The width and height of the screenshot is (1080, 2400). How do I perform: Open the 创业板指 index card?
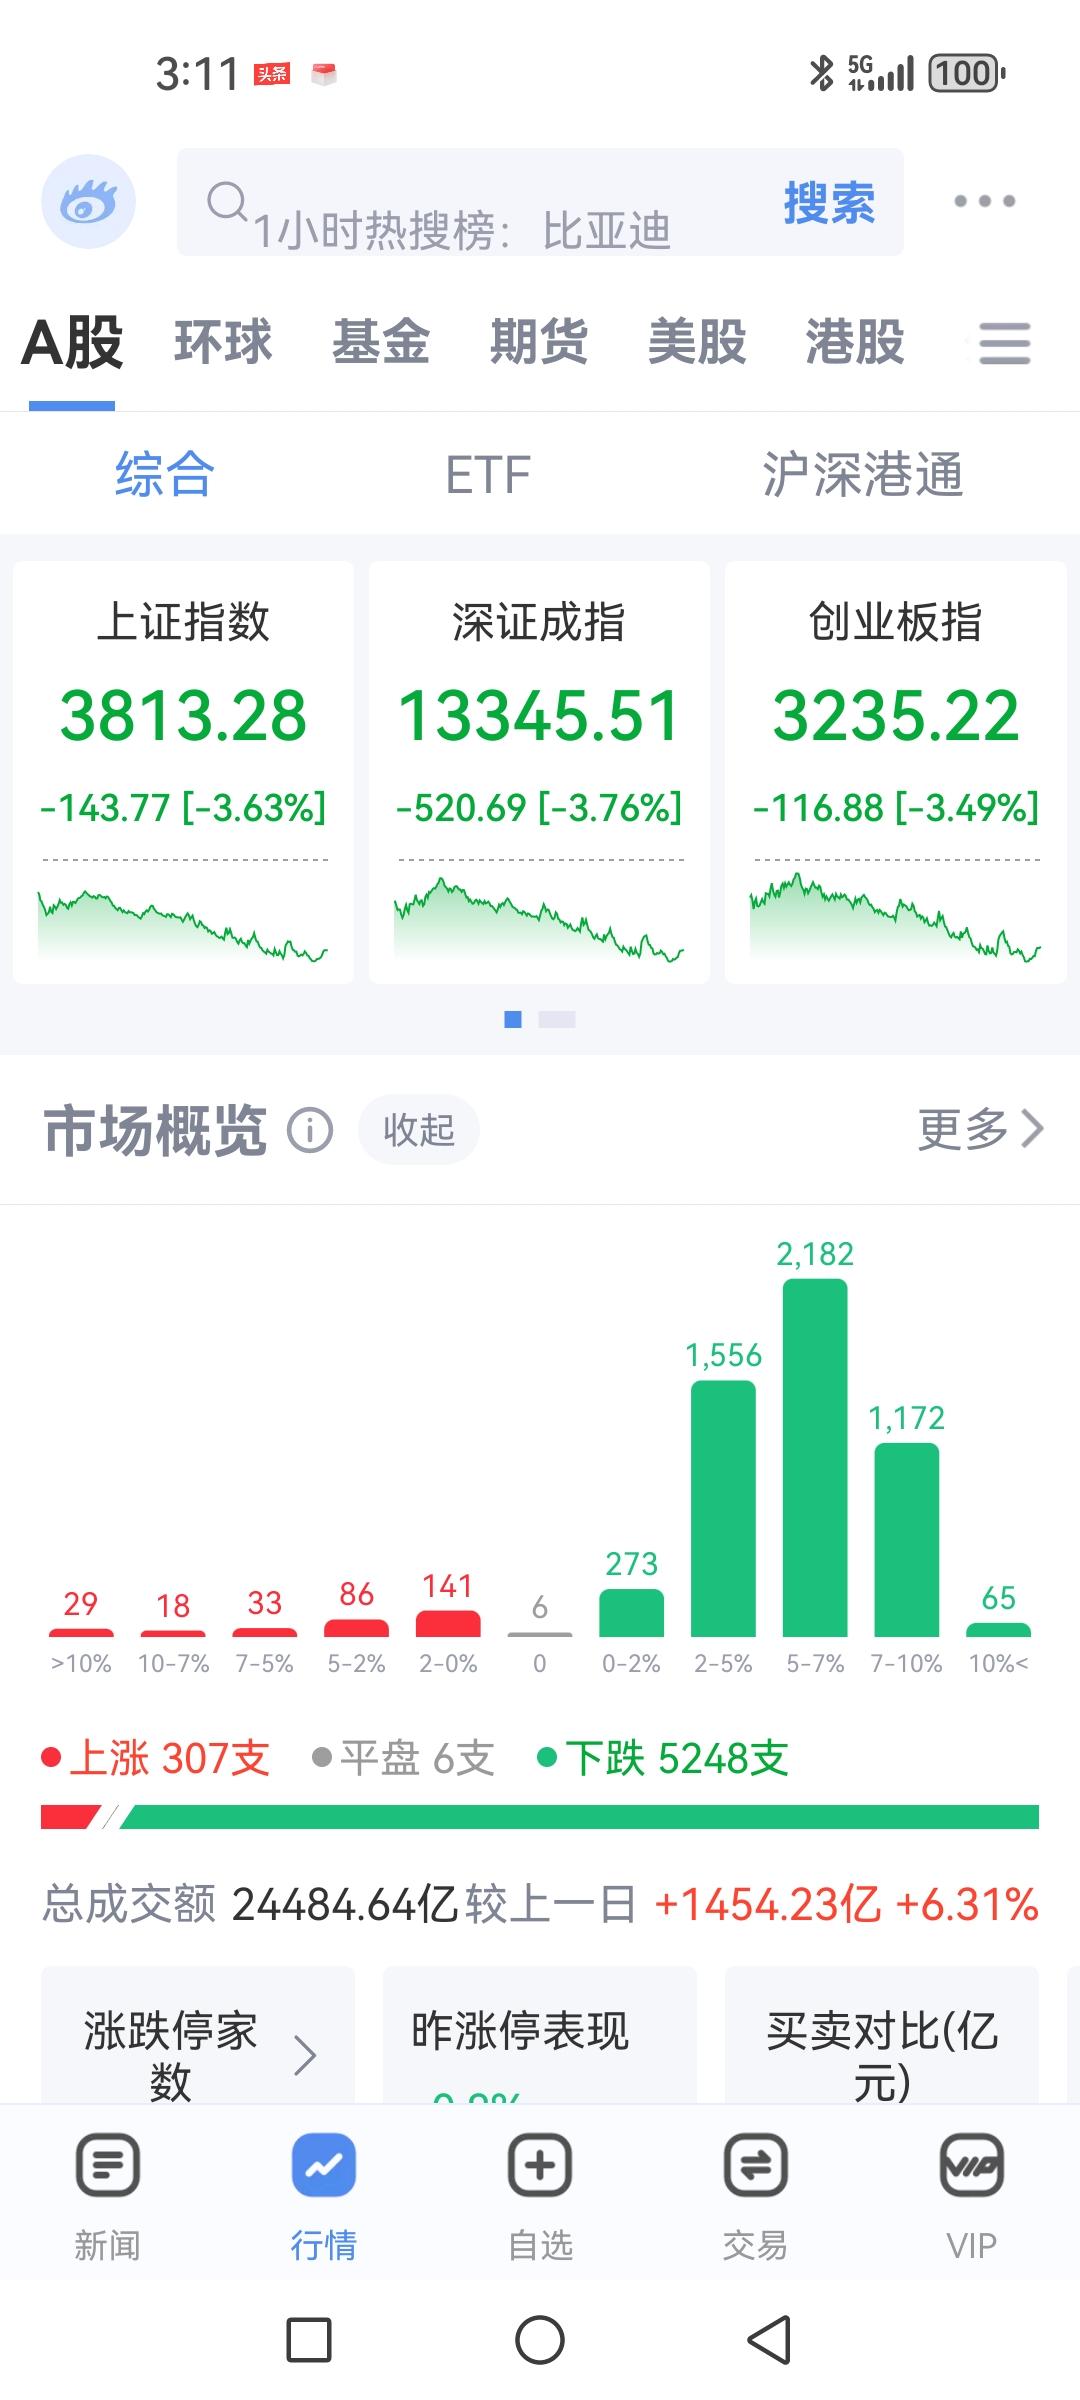[895, 772]
